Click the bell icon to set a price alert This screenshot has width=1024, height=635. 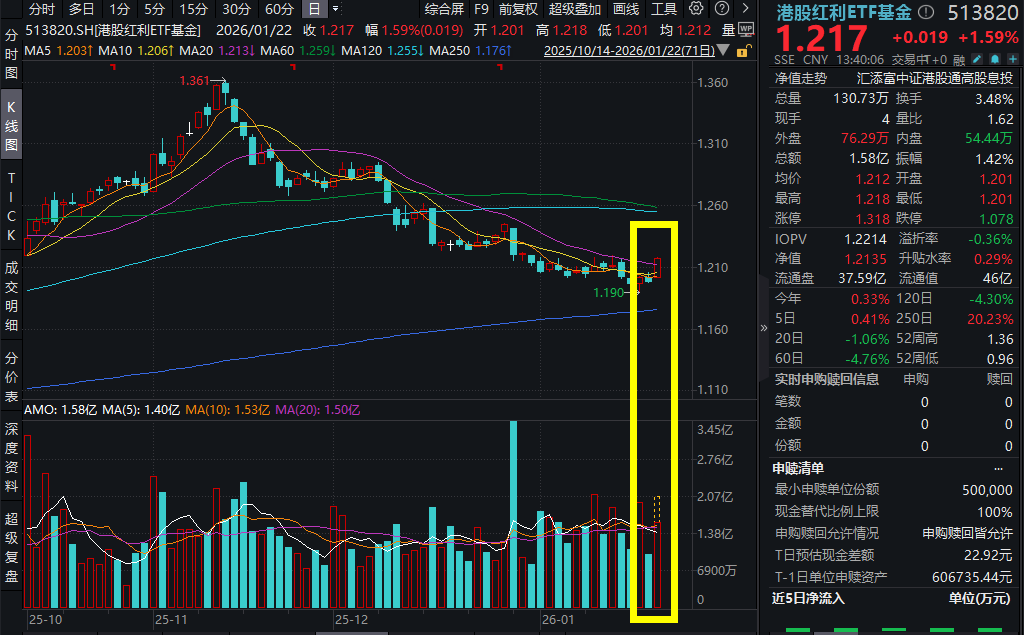995,59
